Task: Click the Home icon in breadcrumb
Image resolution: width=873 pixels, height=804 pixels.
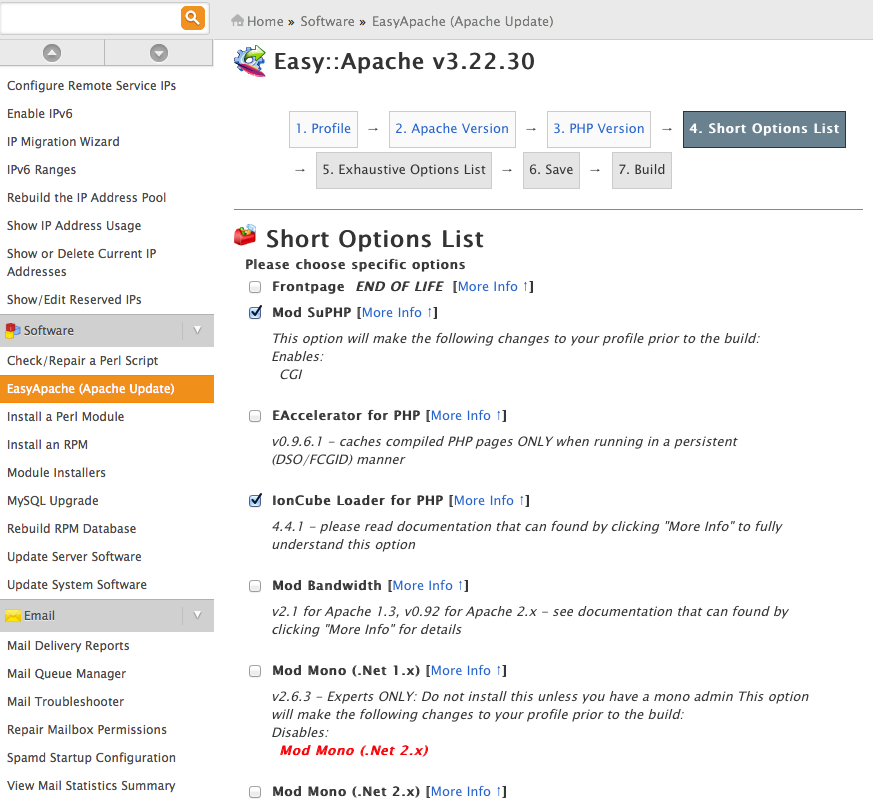Action: (238, 20)
